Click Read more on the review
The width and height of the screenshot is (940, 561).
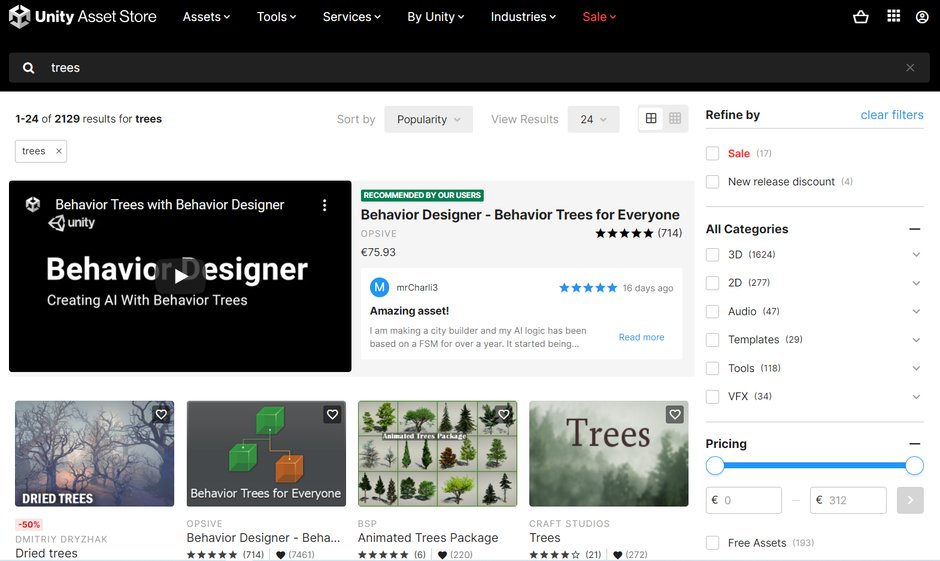click(x=641, y=337)
